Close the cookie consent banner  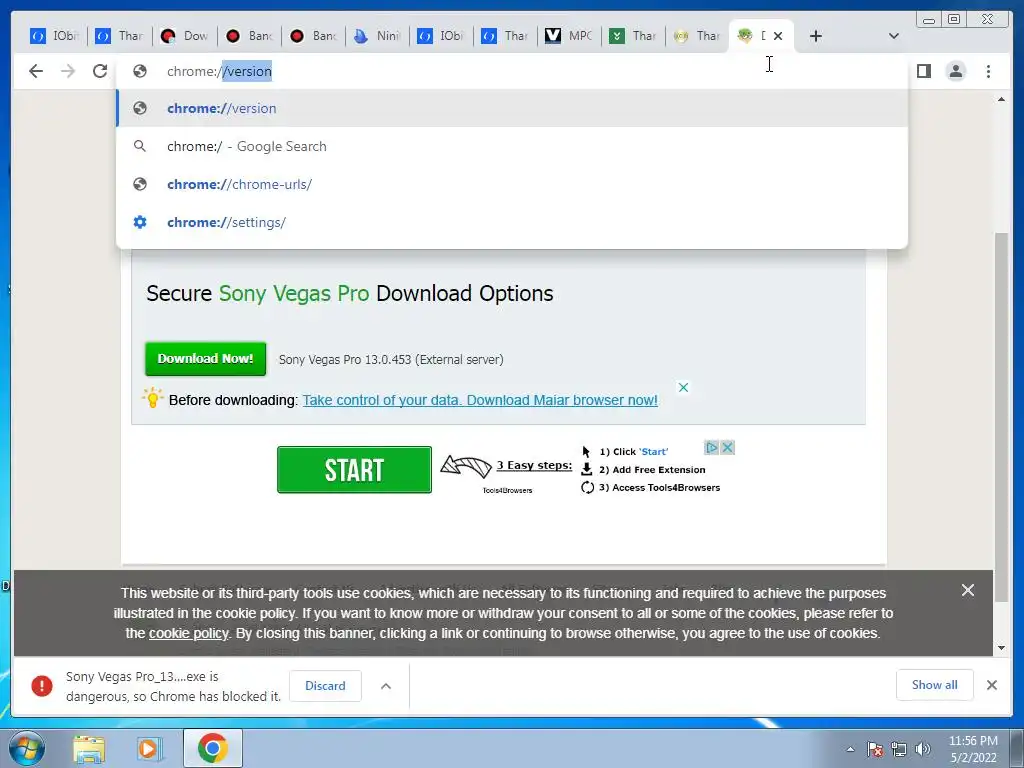(x=968, y=590)
